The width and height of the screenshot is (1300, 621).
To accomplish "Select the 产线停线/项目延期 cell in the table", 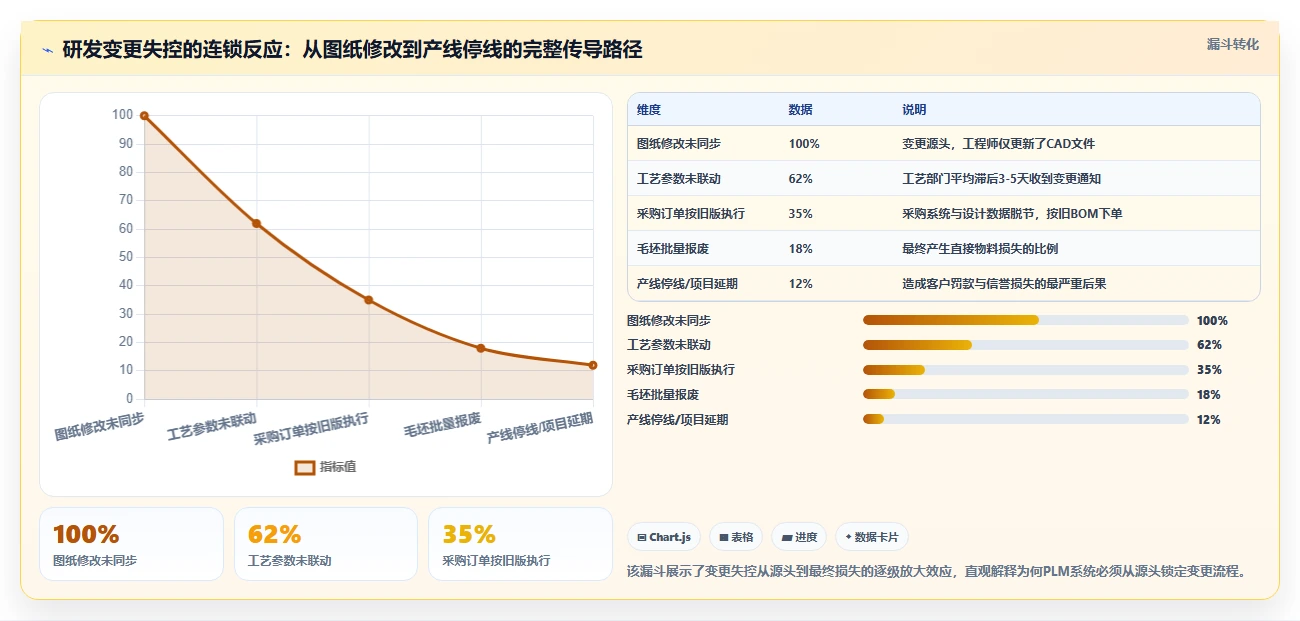I will pos(687,284).
